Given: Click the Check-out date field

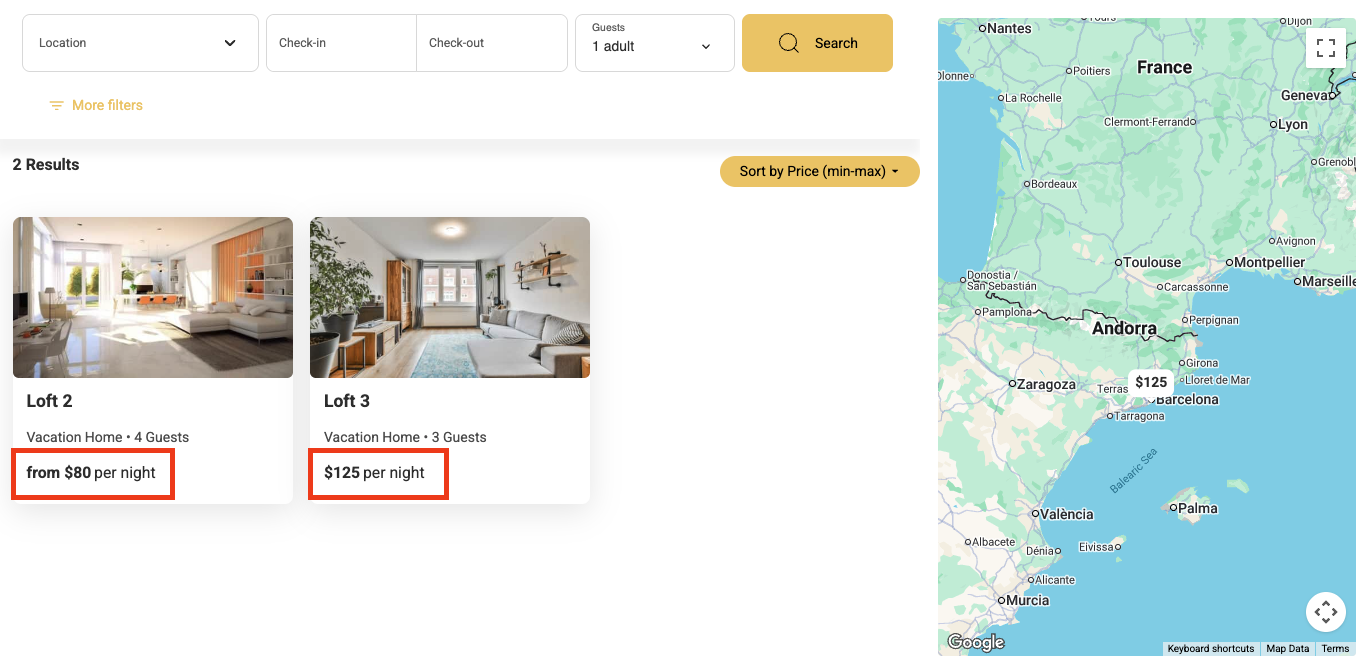Looking at the screenshot, I should (491, 43).
